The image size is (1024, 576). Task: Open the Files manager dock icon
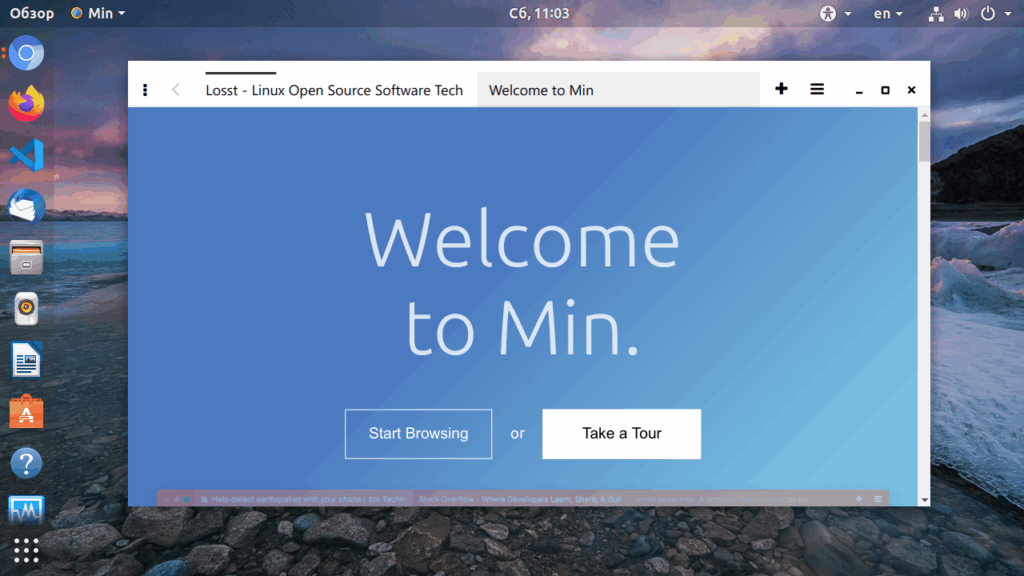pos(26,257)
